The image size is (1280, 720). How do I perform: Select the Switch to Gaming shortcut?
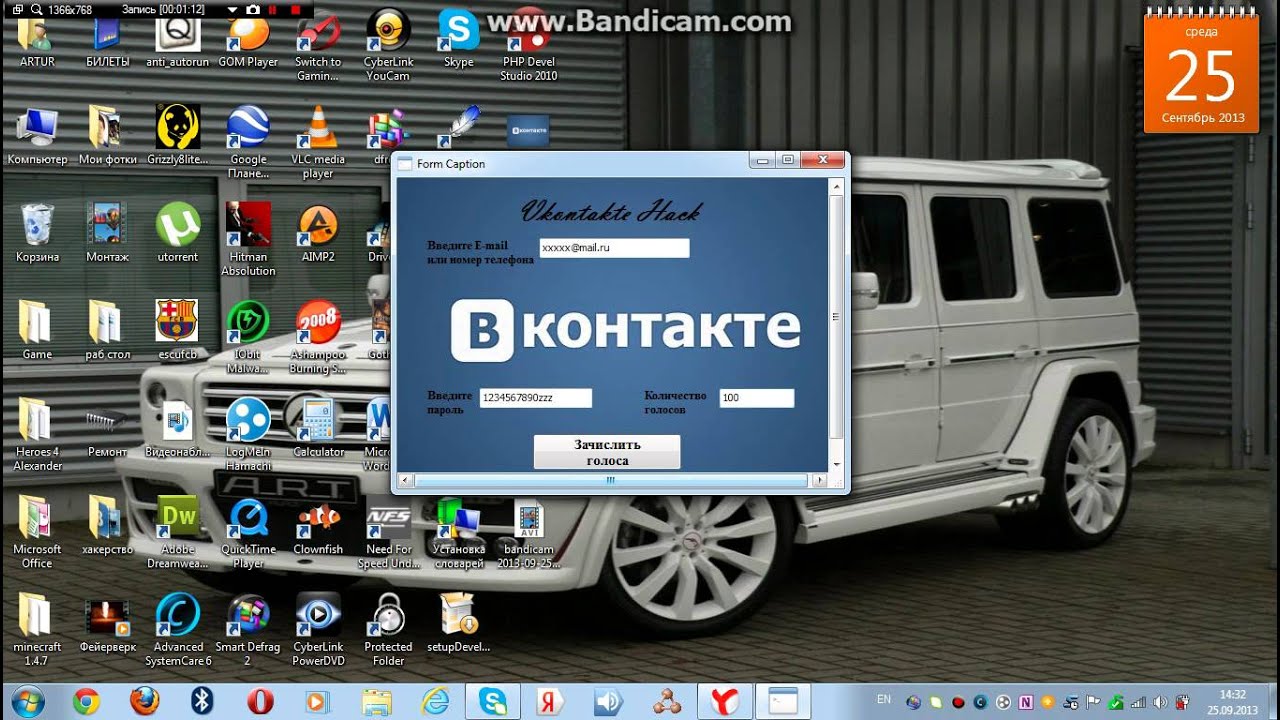tap(318, 48)
